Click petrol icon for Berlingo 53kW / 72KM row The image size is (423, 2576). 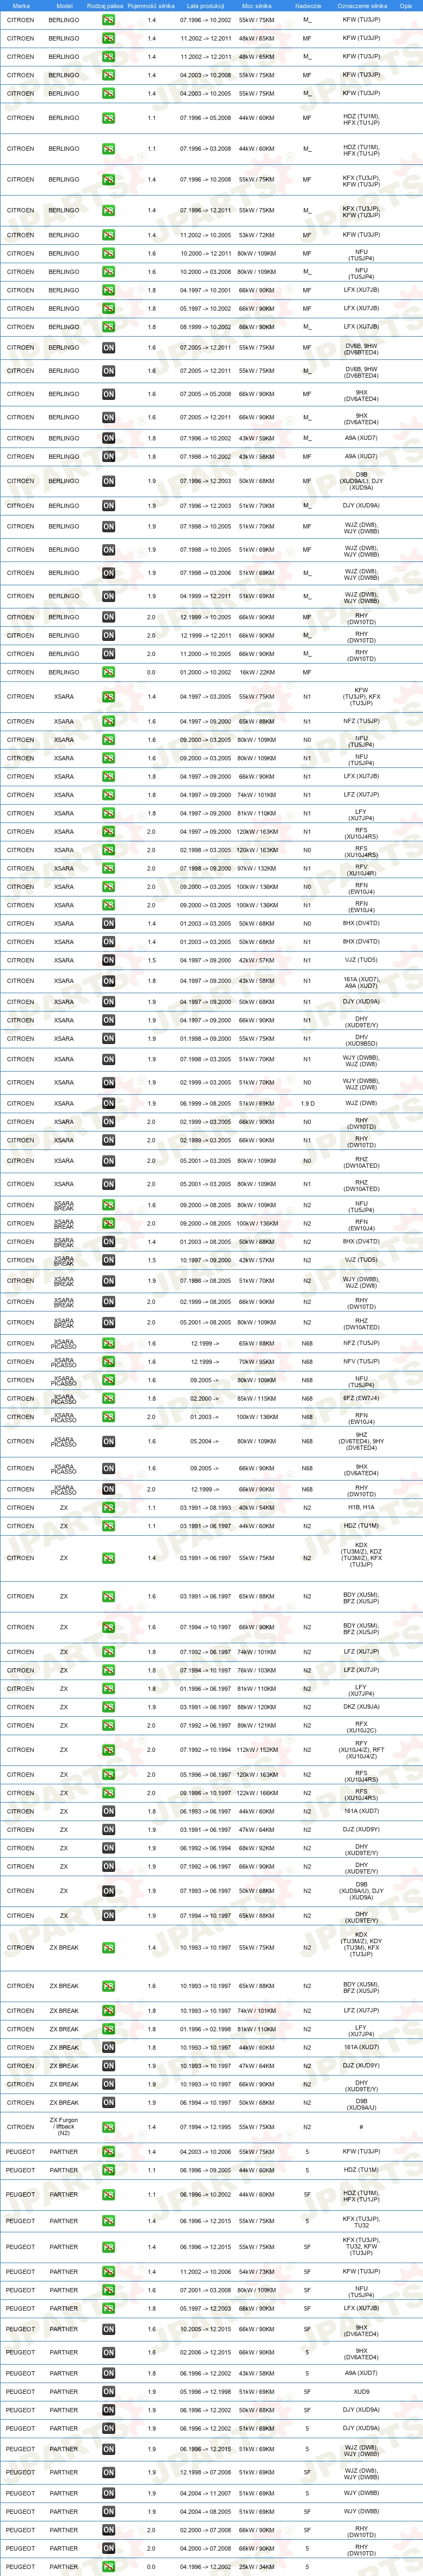pyautogui.click(x=108, y=235)
